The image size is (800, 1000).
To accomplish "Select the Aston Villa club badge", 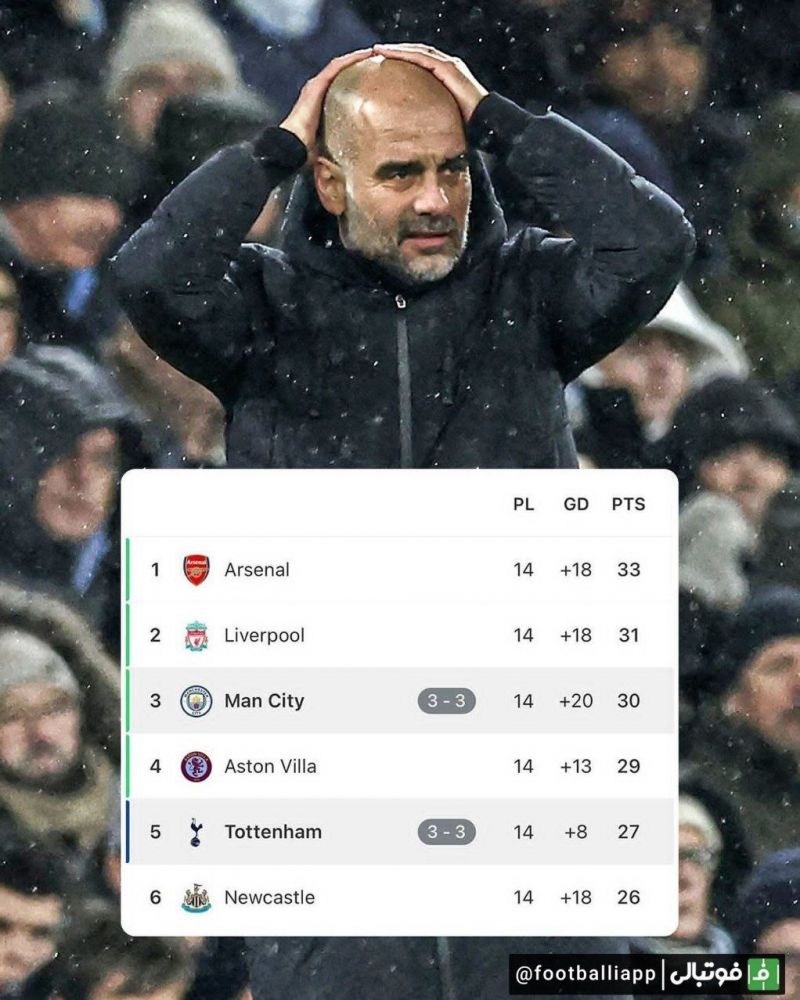I will tap(196, 766).
